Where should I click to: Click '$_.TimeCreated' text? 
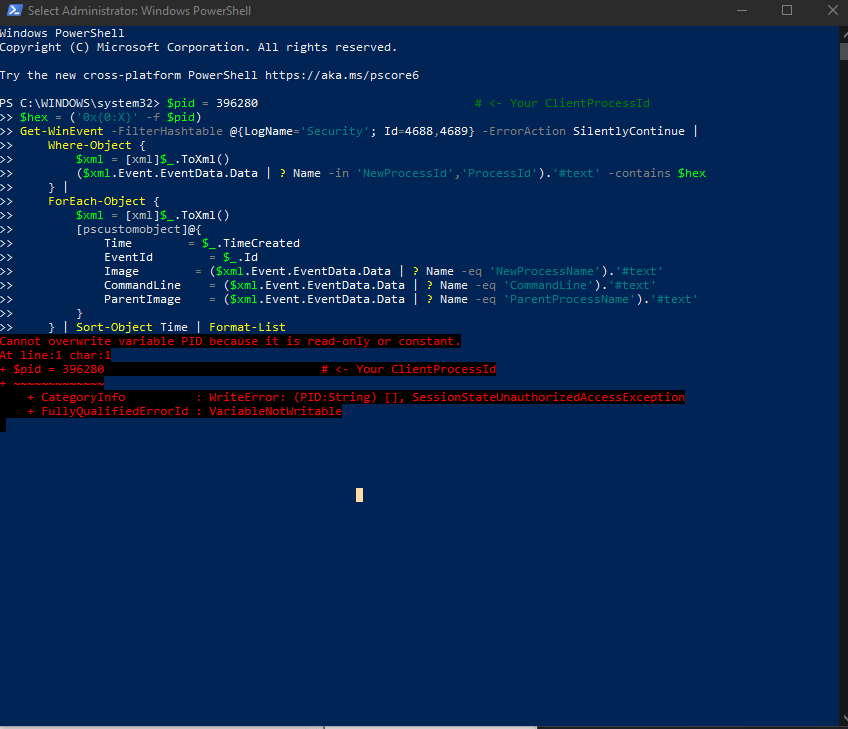click(x=250, y=243)
